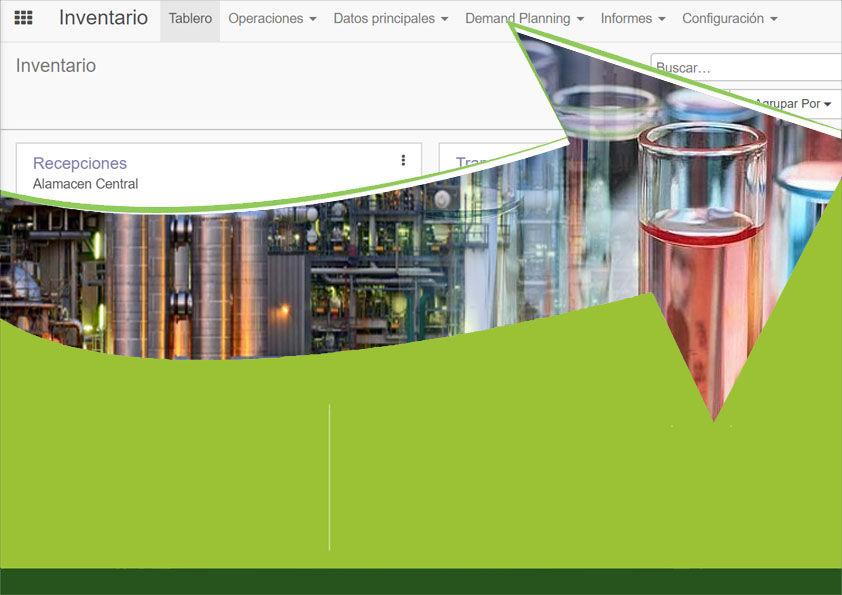Click the Inventario breadcrumb heading
Screen dimensions: 842x595
point(56,66)
